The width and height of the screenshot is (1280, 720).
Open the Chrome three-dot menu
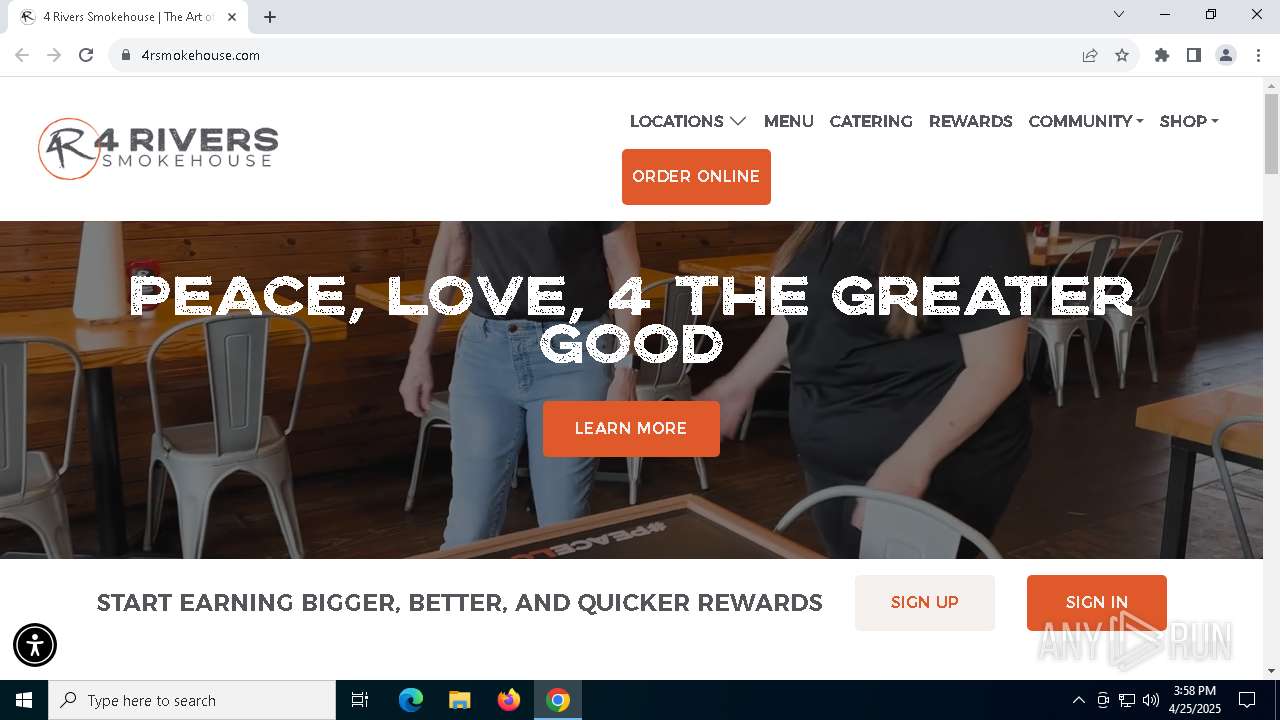pyautogui.click(x=1258, y=55)
